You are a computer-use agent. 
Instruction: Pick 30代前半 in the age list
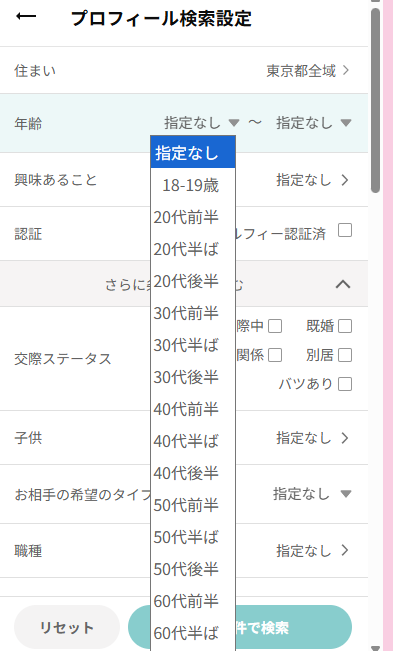pos(193,313)
